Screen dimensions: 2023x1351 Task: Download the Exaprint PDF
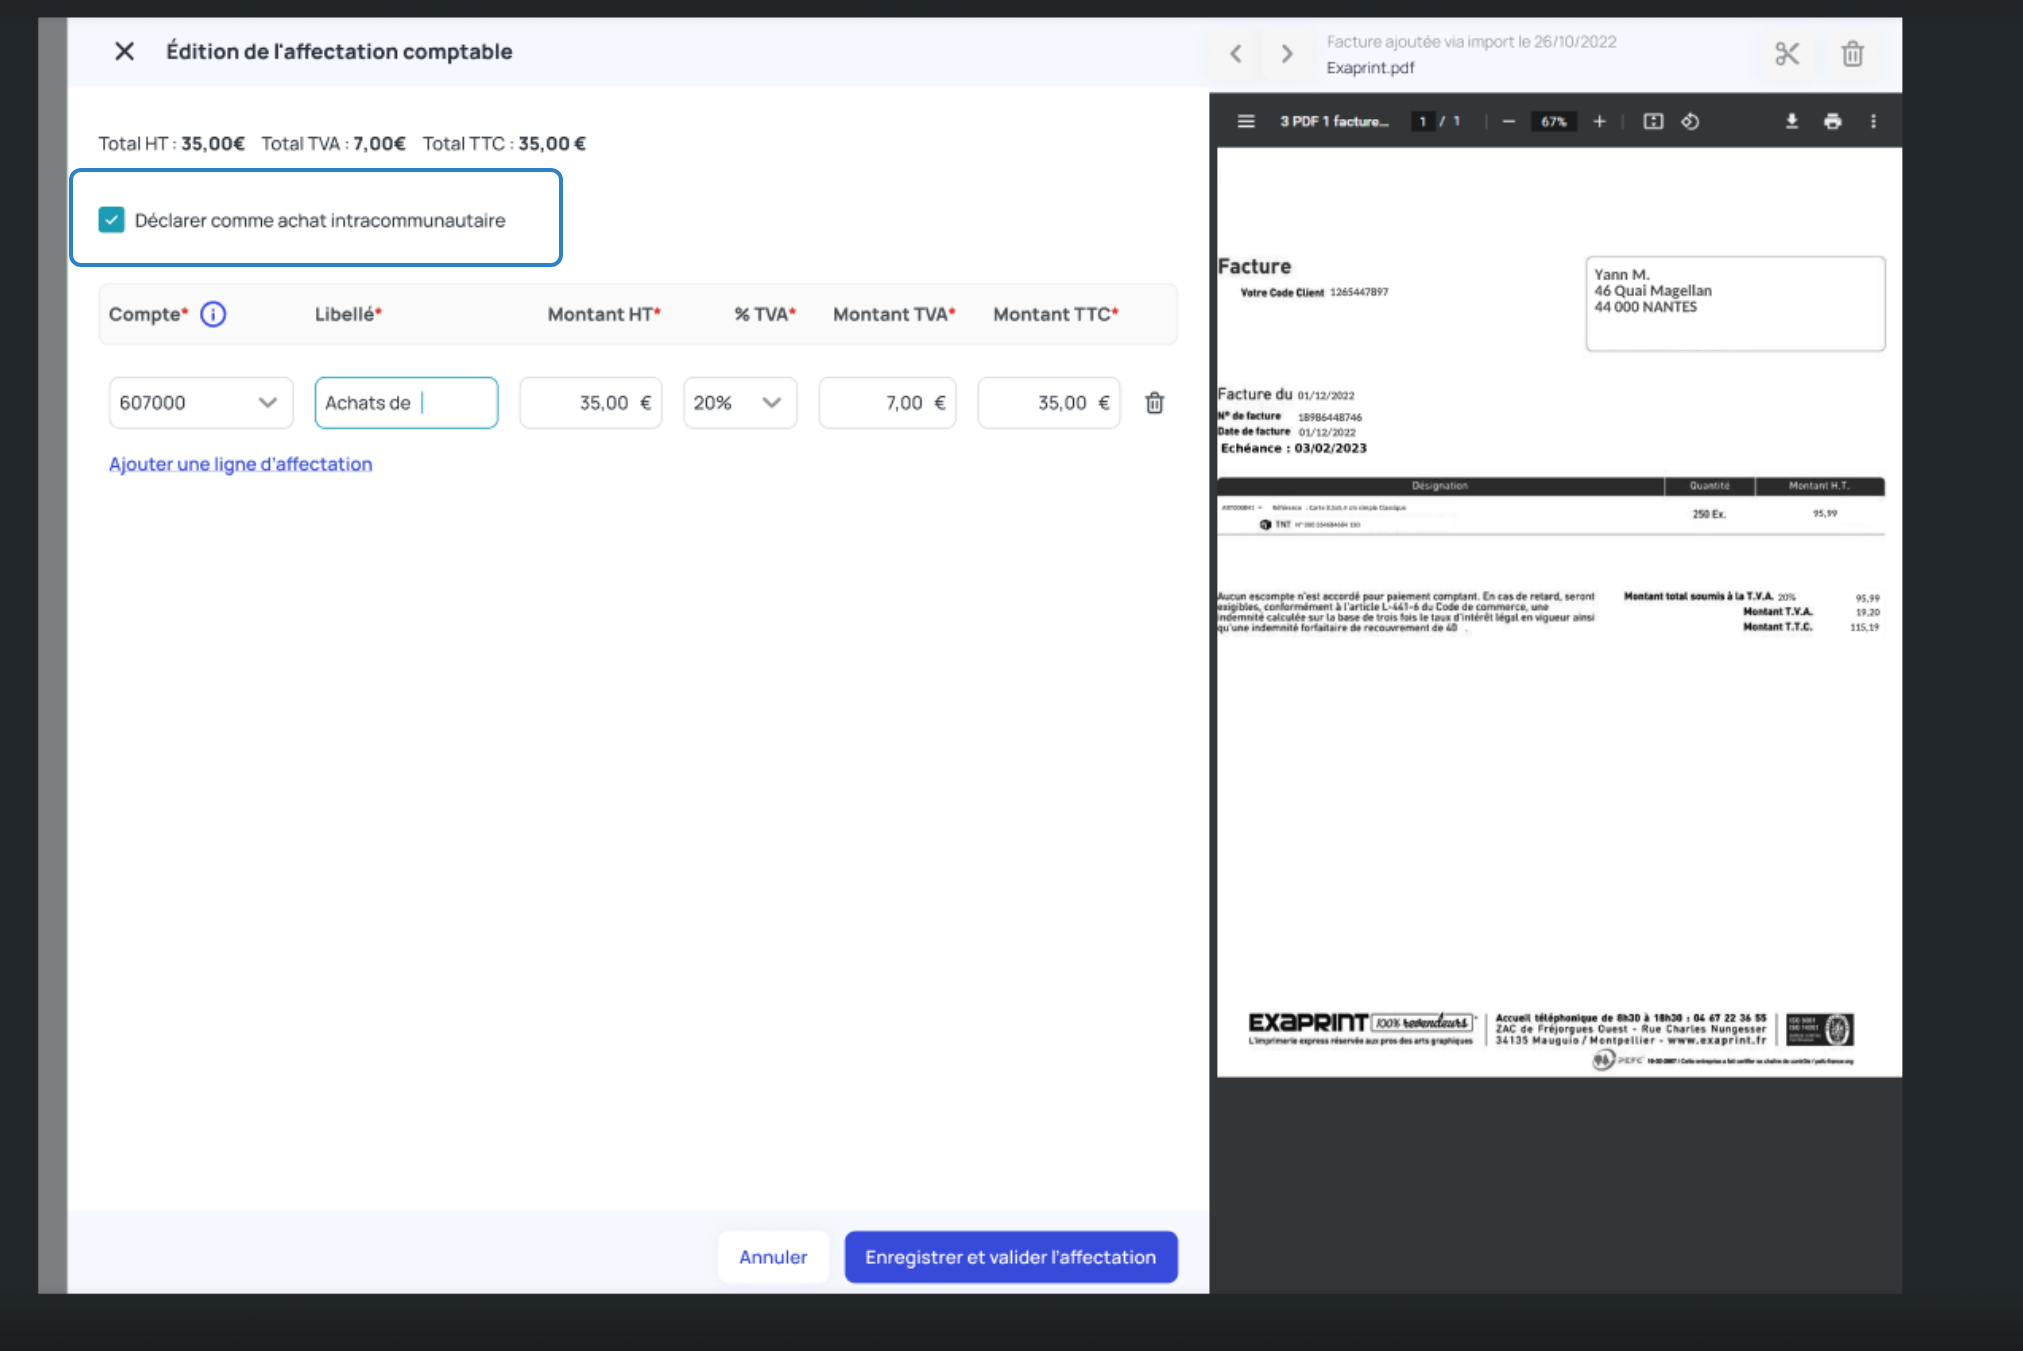1792,121
